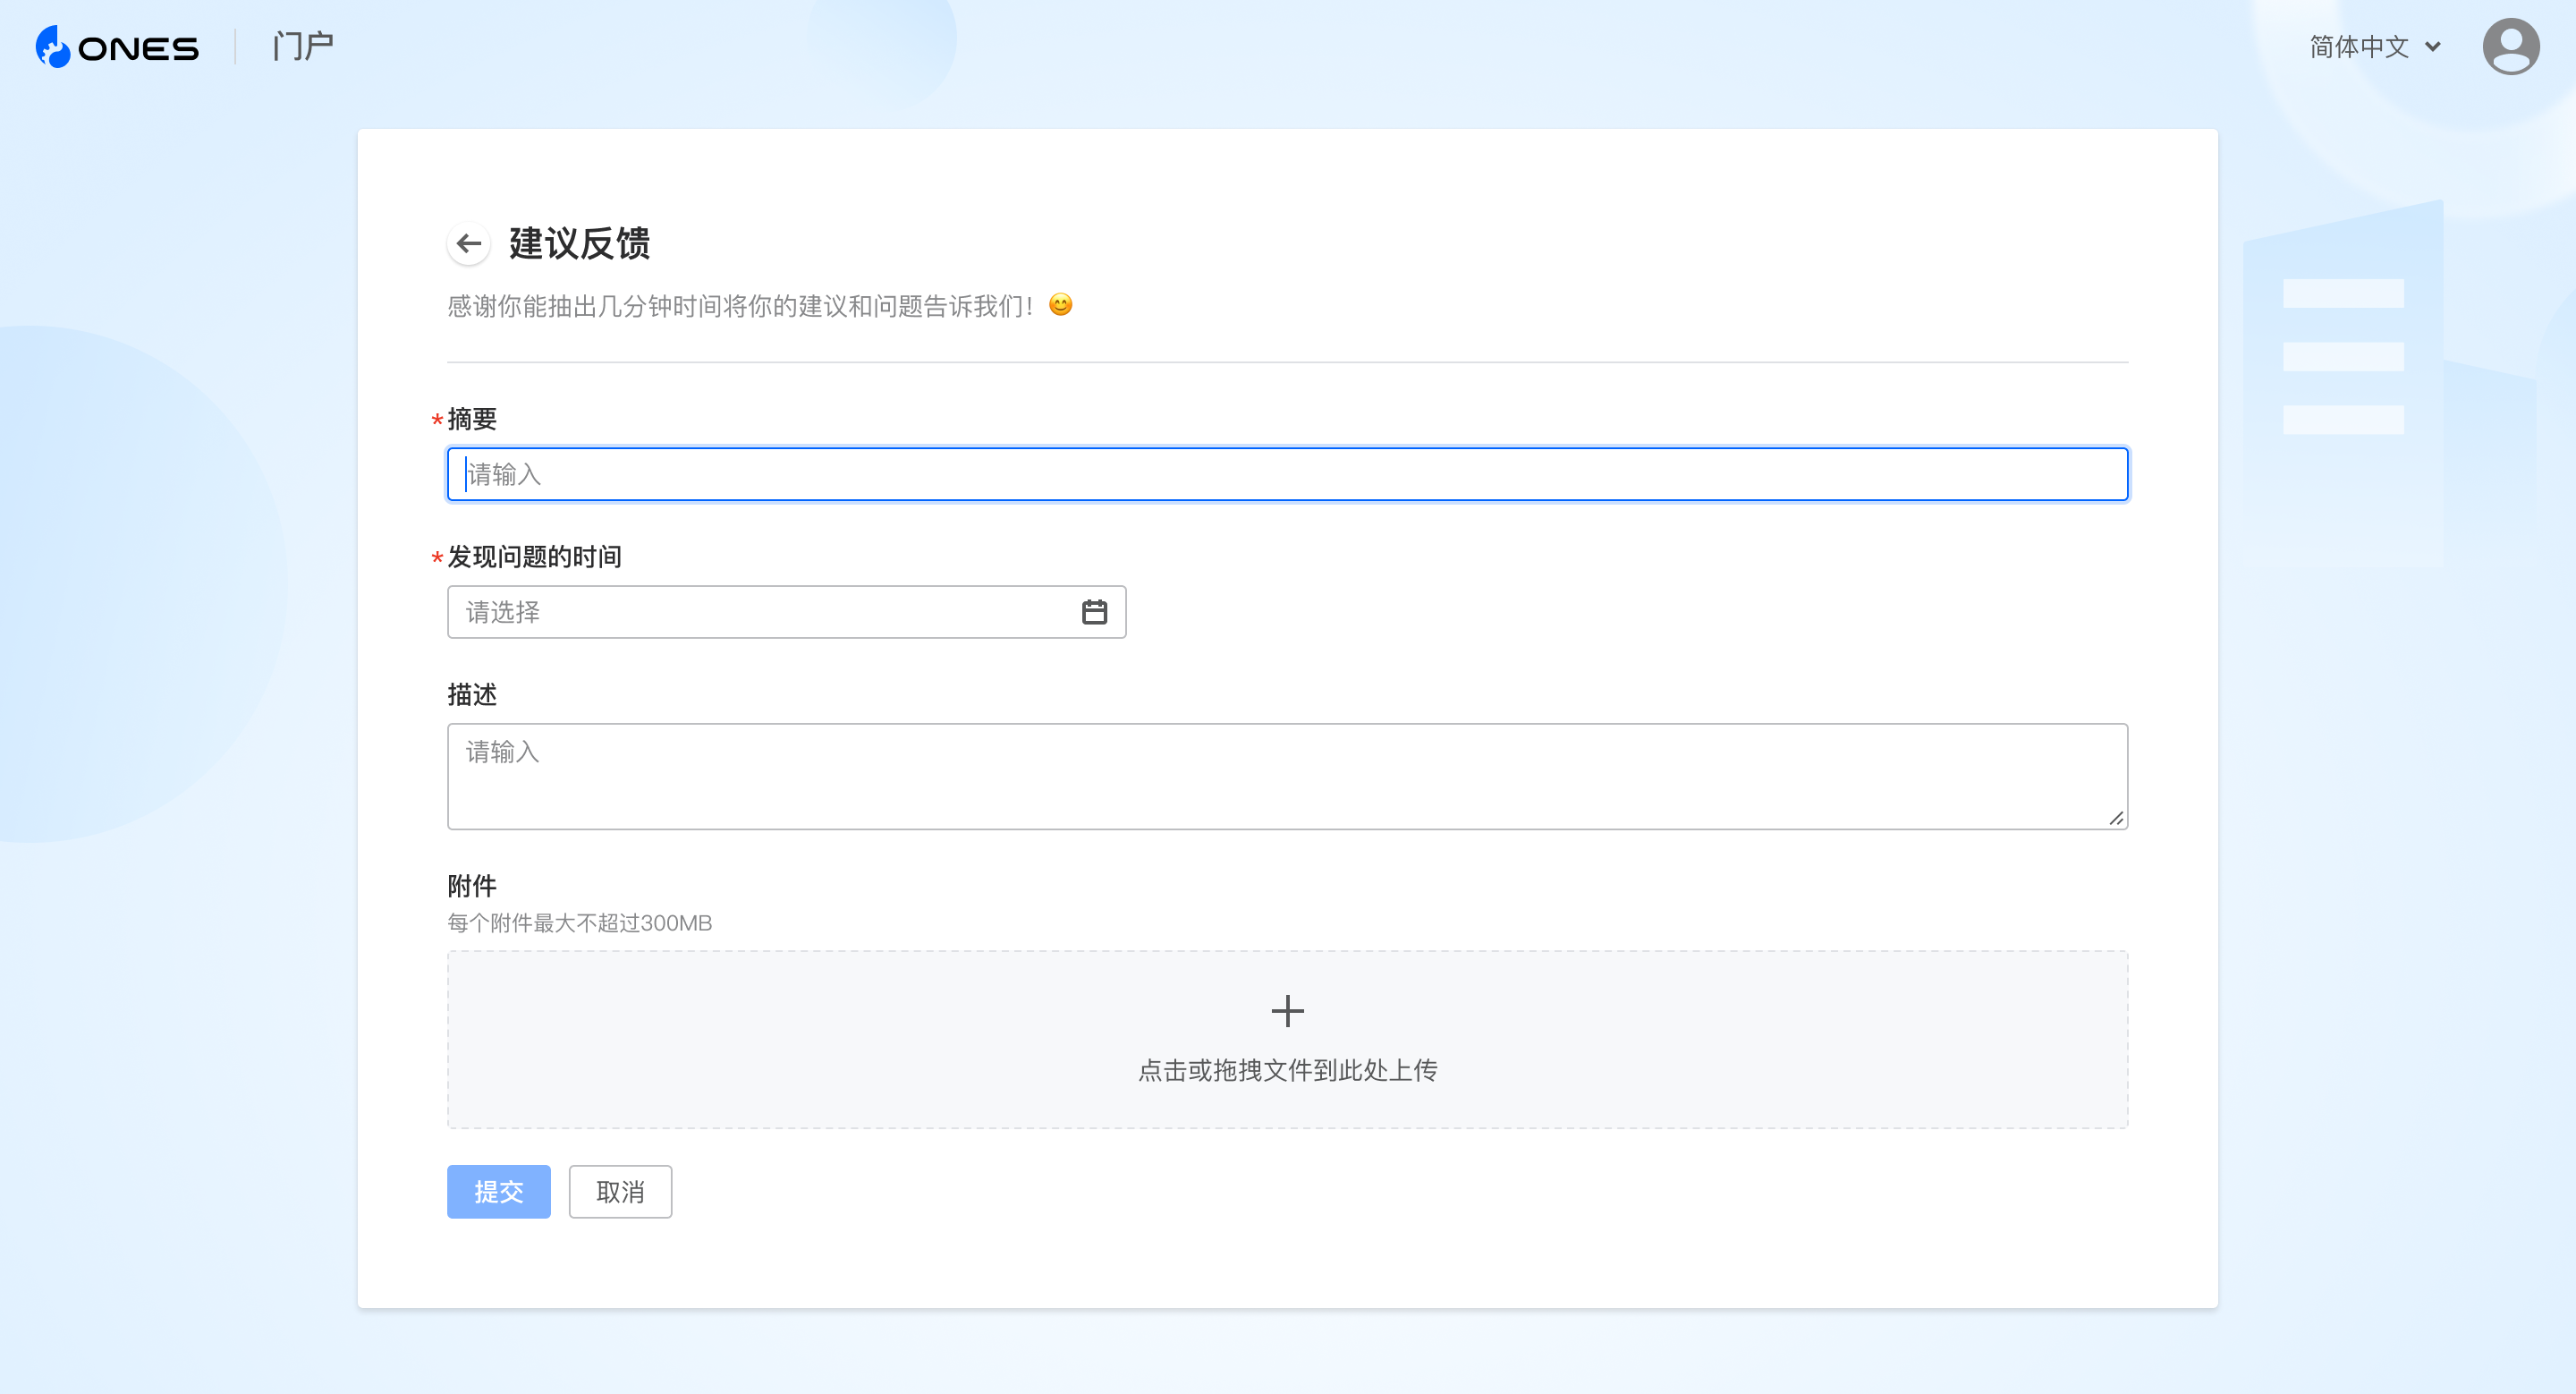Submit the form with 提交
The width and height of the screenshot is (2576, 1394).
coord(498,1191)
